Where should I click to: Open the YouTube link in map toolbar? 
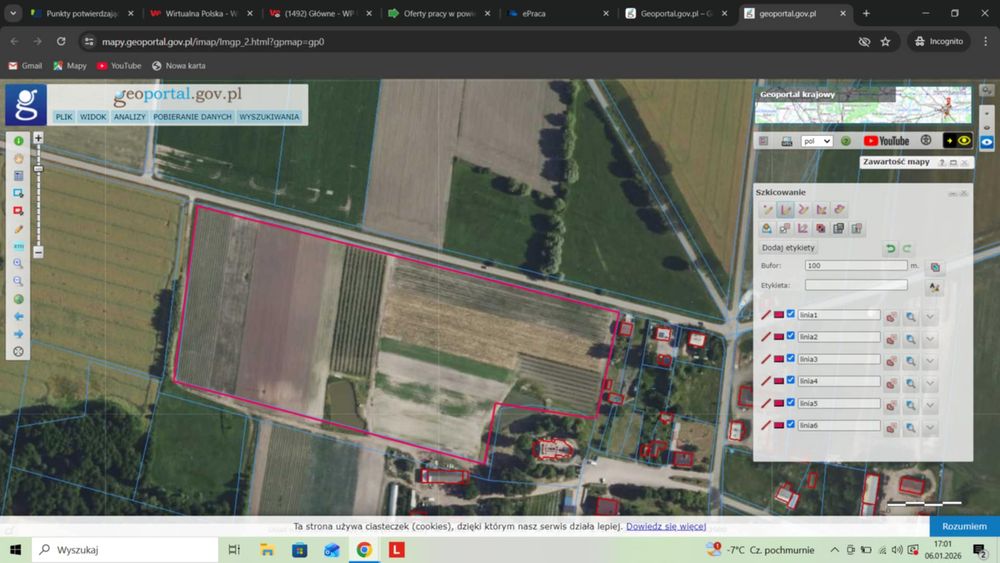pos(886,141)
